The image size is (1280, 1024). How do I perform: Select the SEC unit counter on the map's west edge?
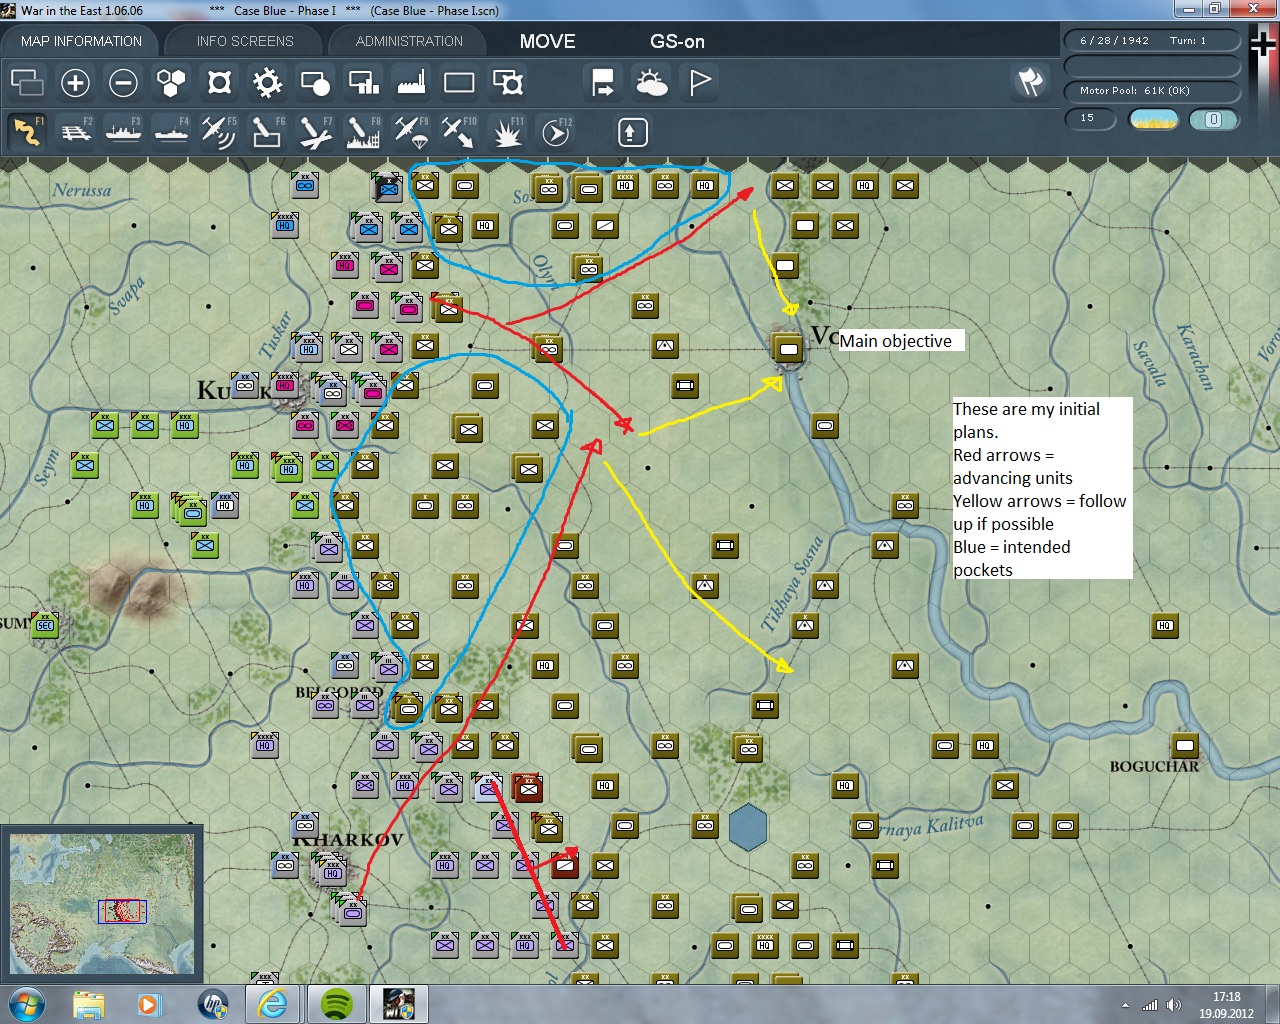coord(44,626)
